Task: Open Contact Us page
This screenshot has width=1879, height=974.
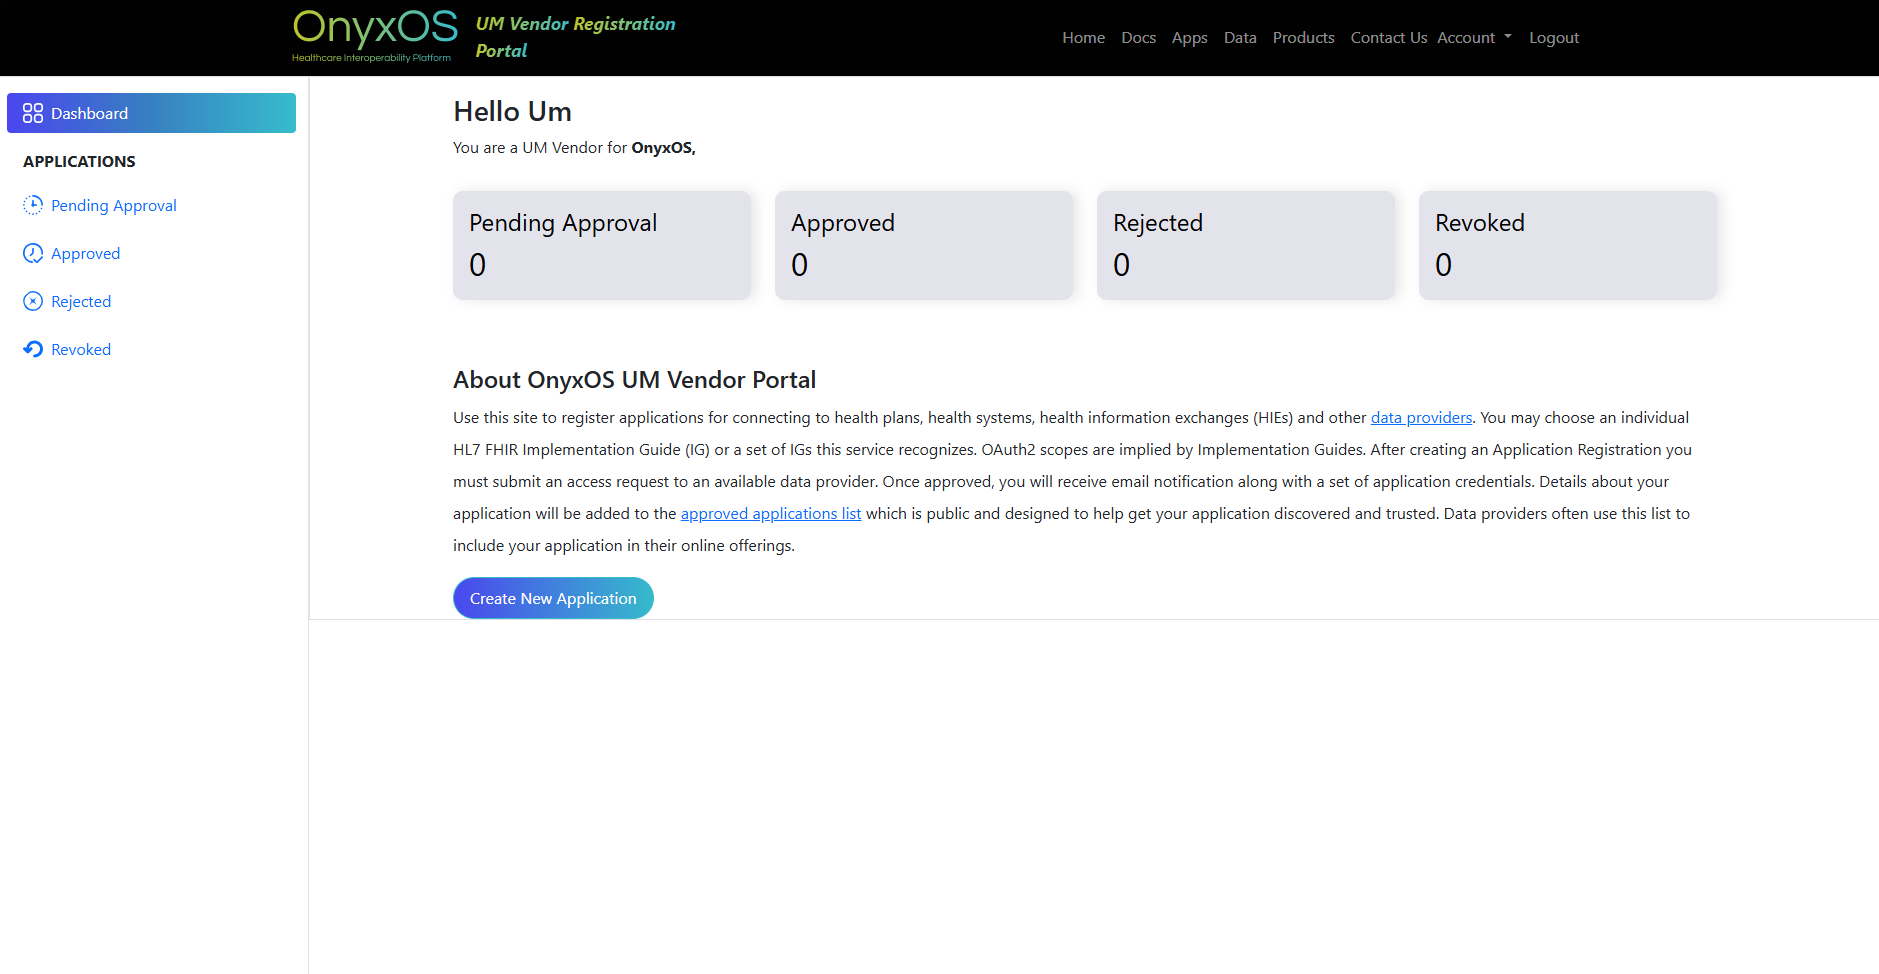Action: coord(1389,37)
